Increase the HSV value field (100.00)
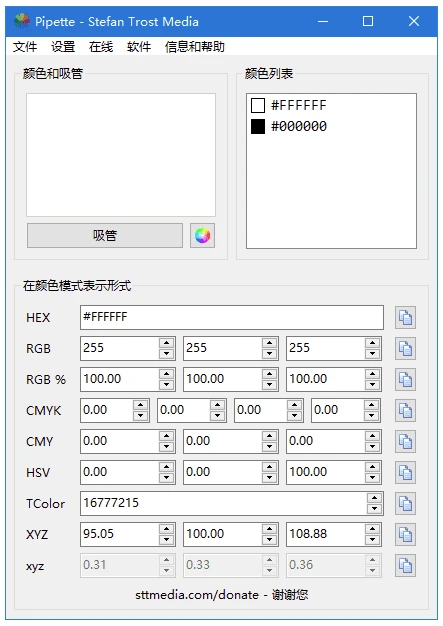The width and height of the screenshot is (443, 626). (372, 467)
